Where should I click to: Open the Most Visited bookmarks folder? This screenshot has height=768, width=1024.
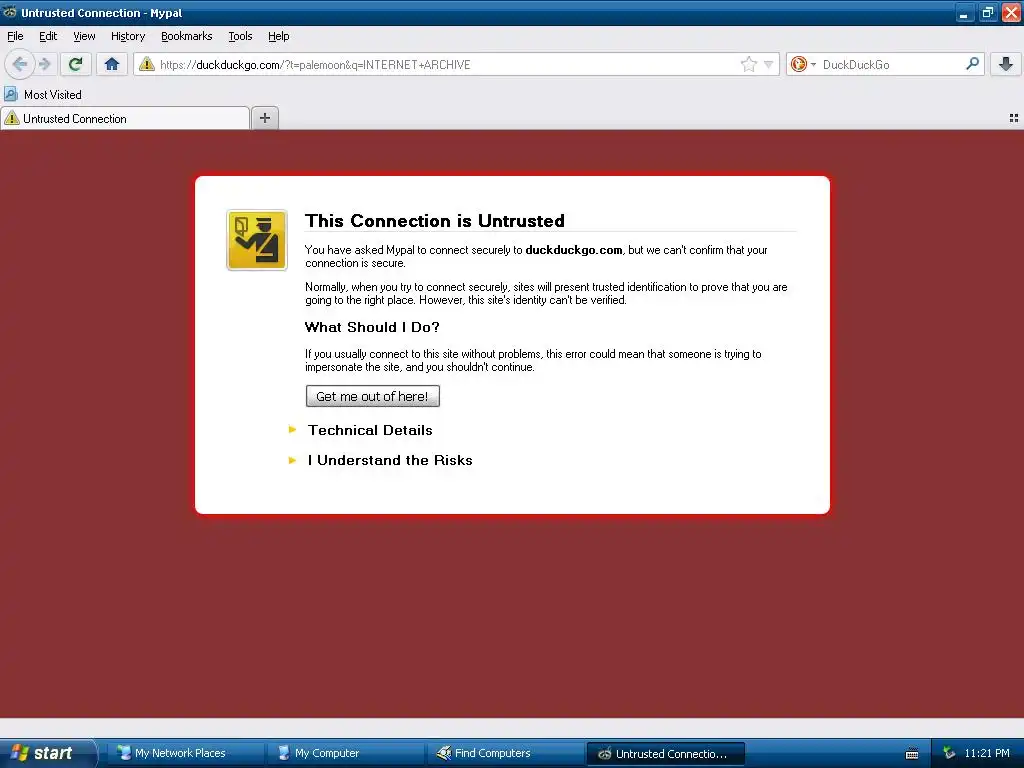43,95
